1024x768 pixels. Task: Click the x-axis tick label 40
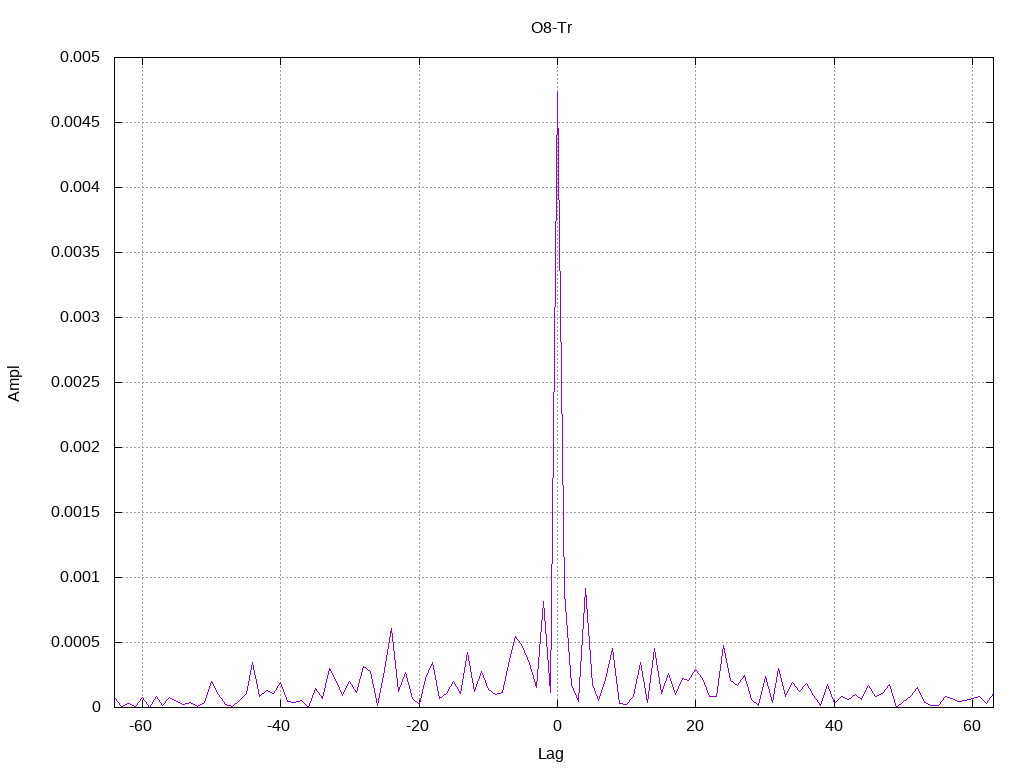tap(833, 726)
